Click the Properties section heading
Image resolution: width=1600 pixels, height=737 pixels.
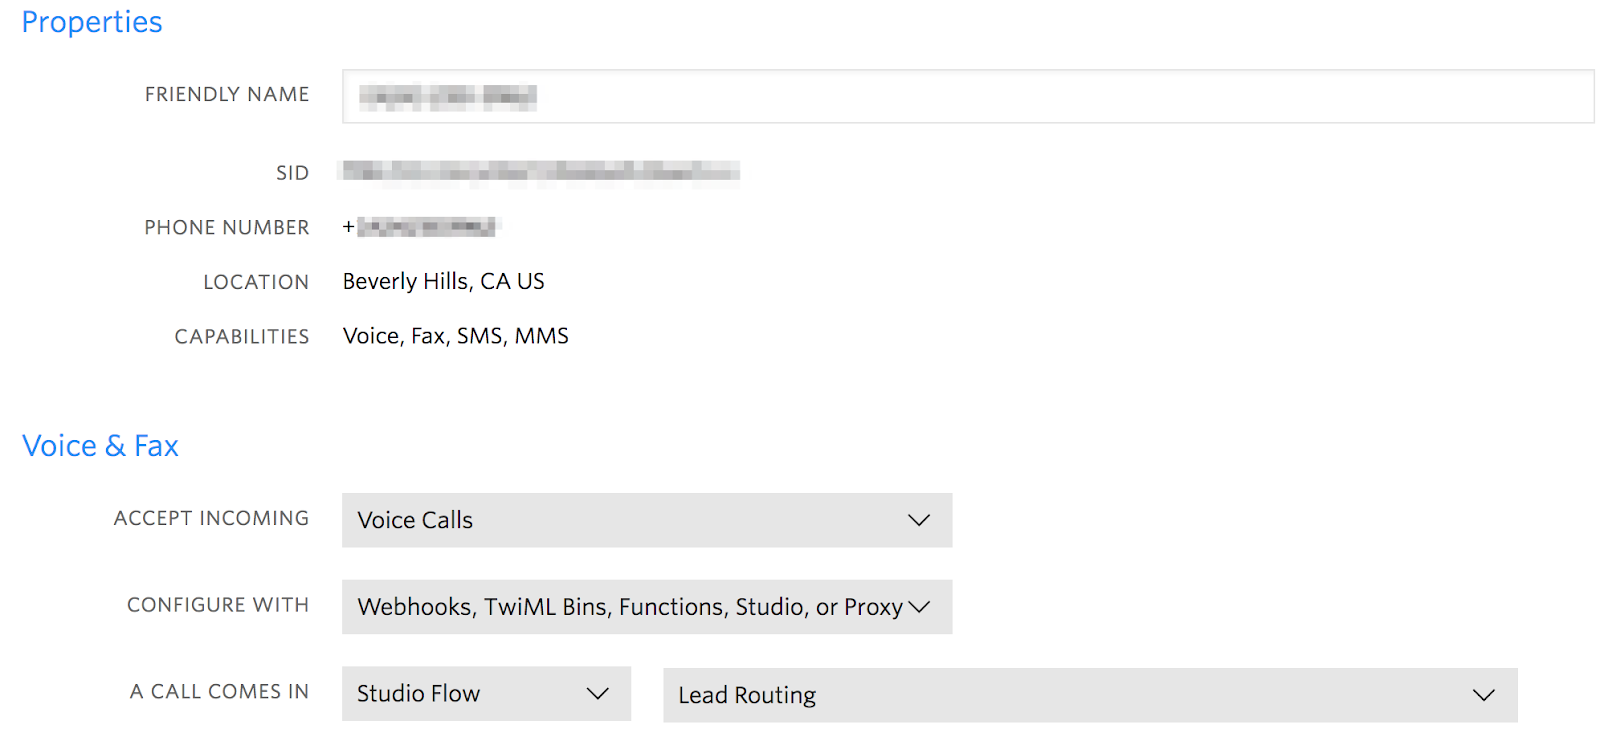tap(91, 21)
